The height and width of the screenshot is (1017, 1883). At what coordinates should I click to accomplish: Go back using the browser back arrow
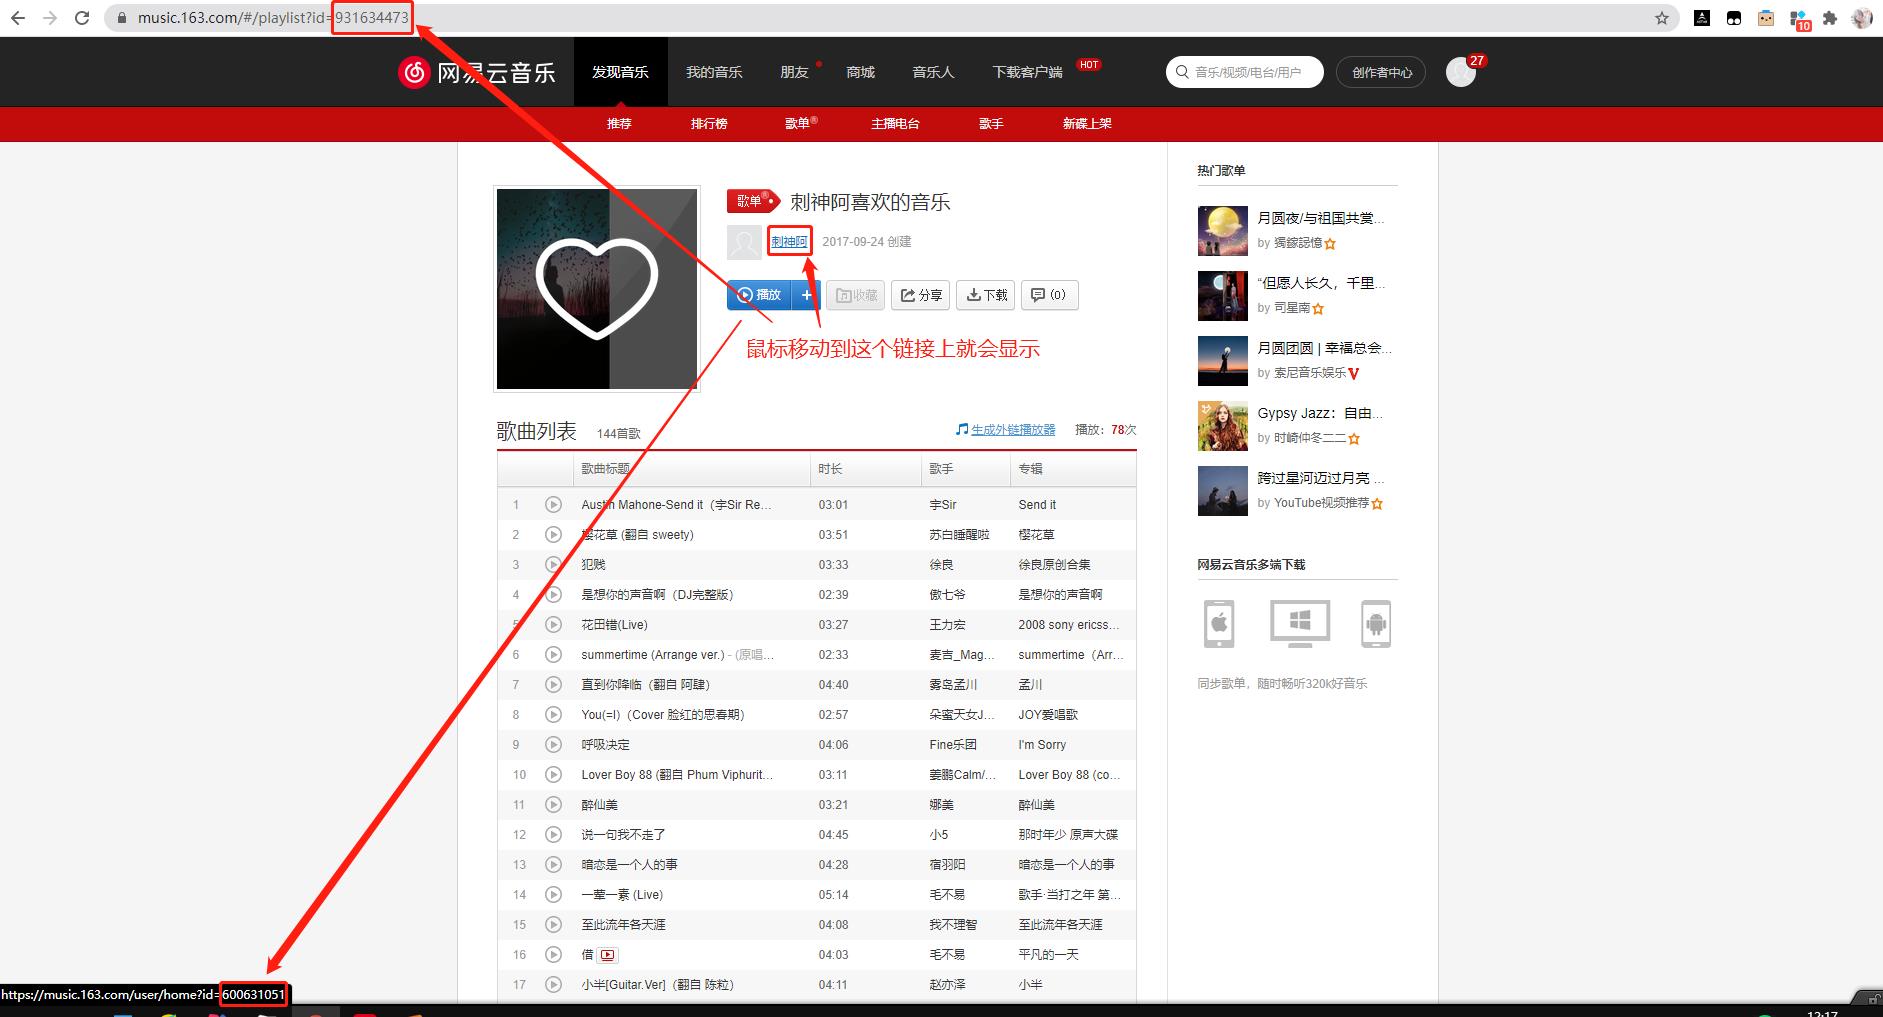18,18
